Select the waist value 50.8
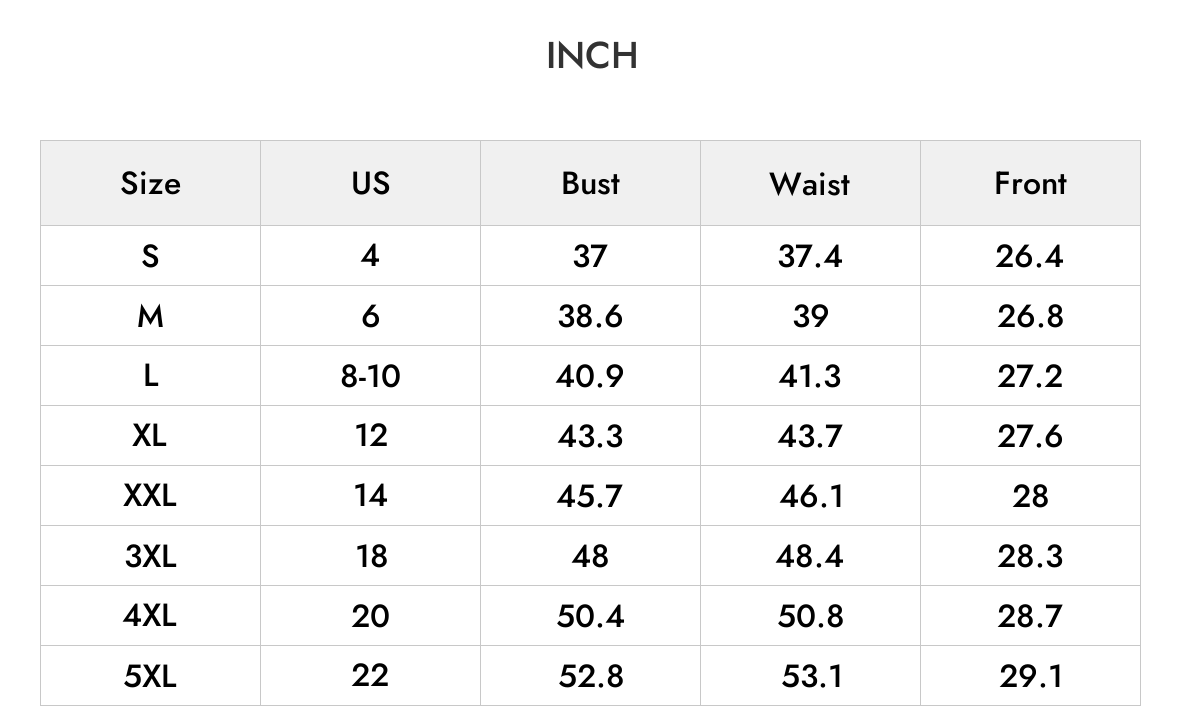1180x720 pixels. 810,615
